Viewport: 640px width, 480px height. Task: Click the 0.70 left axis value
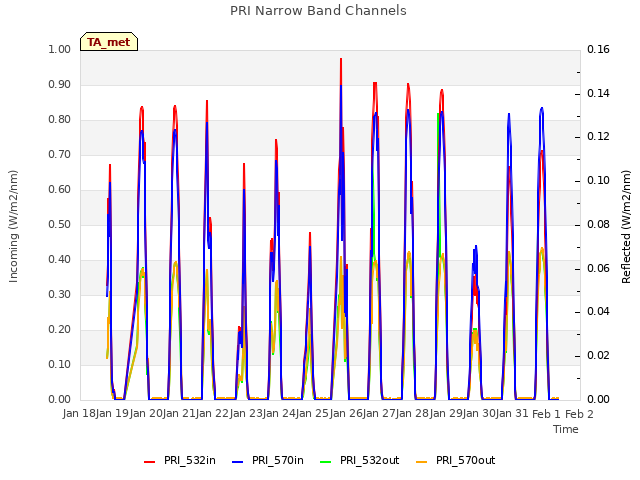tap(60, 154)
